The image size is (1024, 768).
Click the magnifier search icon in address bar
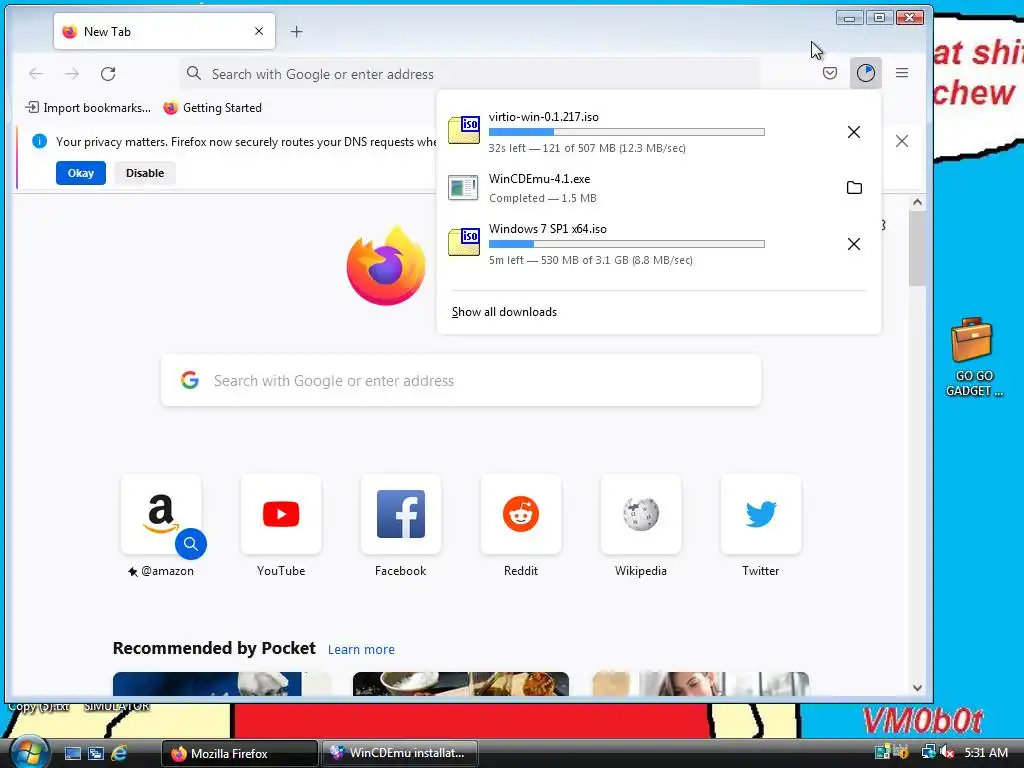pyautogui.click(x=193, y=73)
